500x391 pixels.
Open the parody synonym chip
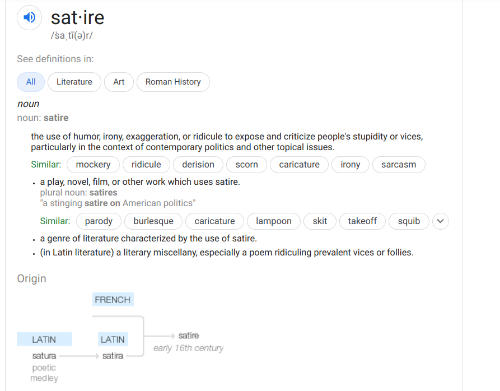tap(99, 221)
